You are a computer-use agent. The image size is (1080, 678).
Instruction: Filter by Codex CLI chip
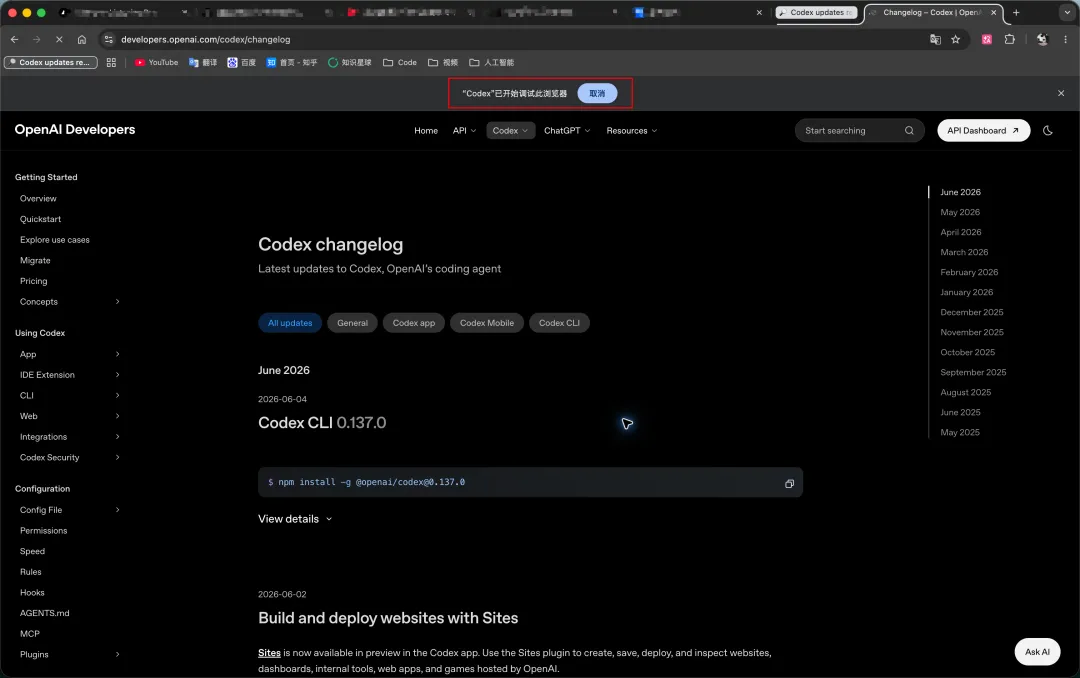[559, 322]
